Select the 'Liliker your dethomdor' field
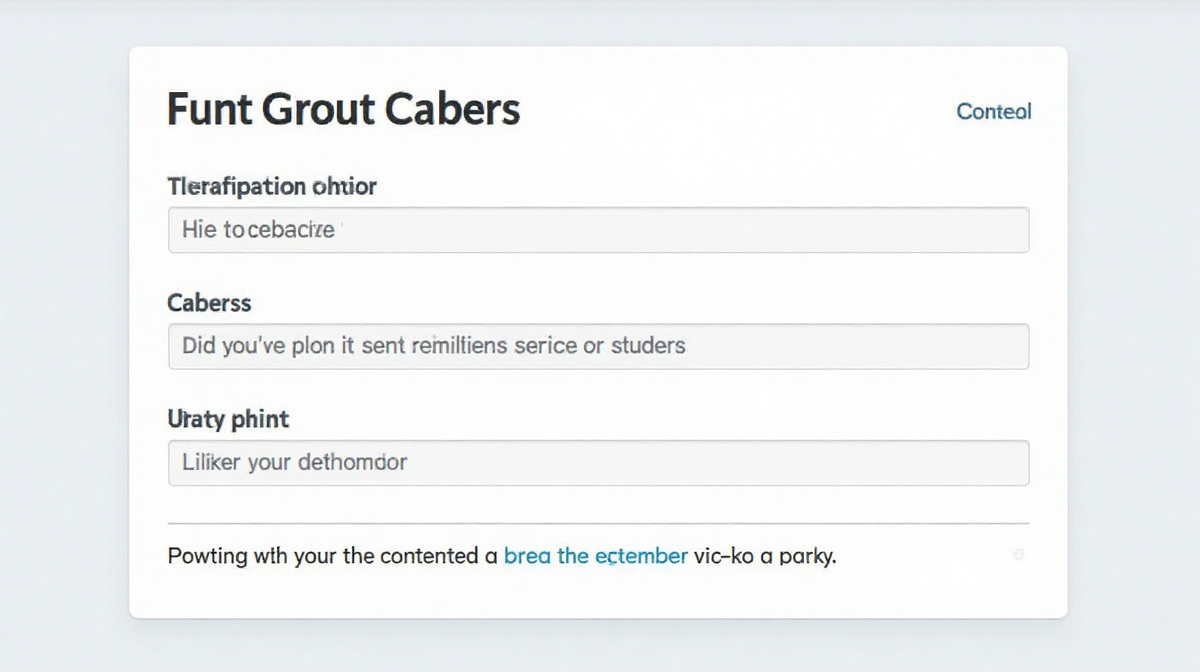Image resolution: width=1200 pixels, height=672 pixels. click(598, 463)
